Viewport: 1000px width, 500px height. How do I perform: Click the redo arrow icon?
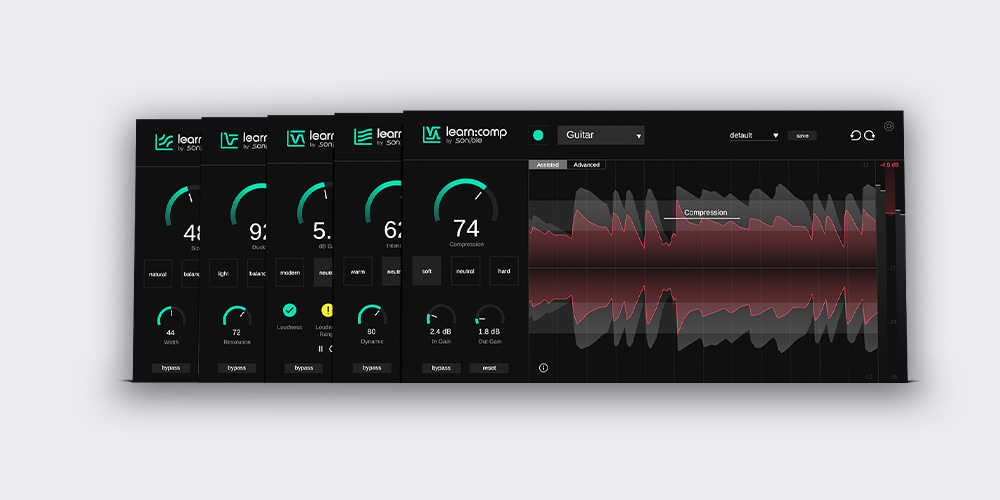[x=869, y=135]
